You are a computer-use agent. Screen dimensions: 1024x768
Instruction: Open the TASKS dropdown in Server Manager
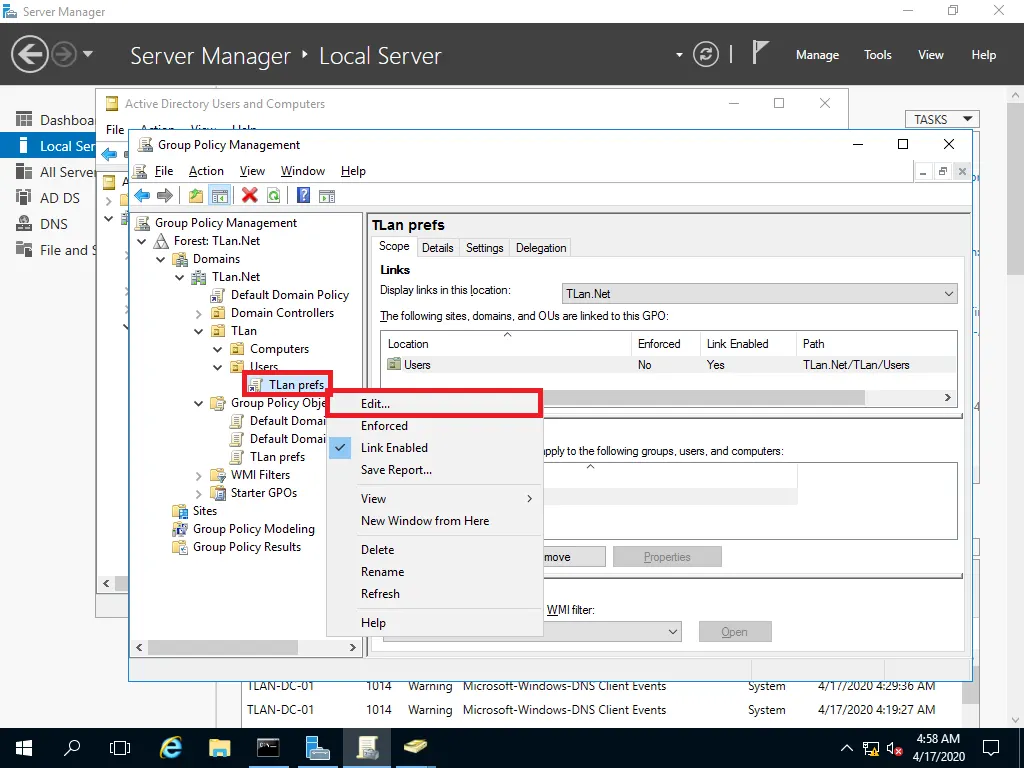[942, 120]
